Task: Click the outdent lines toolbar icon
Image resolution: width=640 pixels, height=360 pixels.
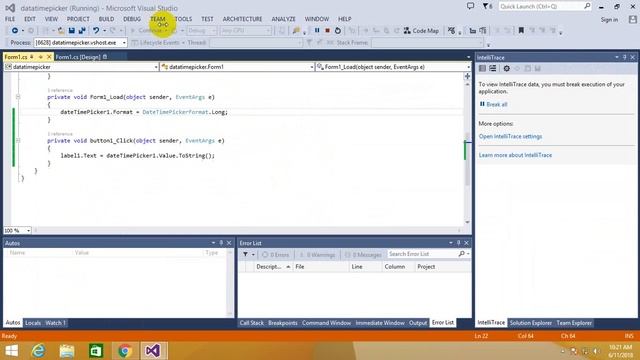Action: pos(473,31)
